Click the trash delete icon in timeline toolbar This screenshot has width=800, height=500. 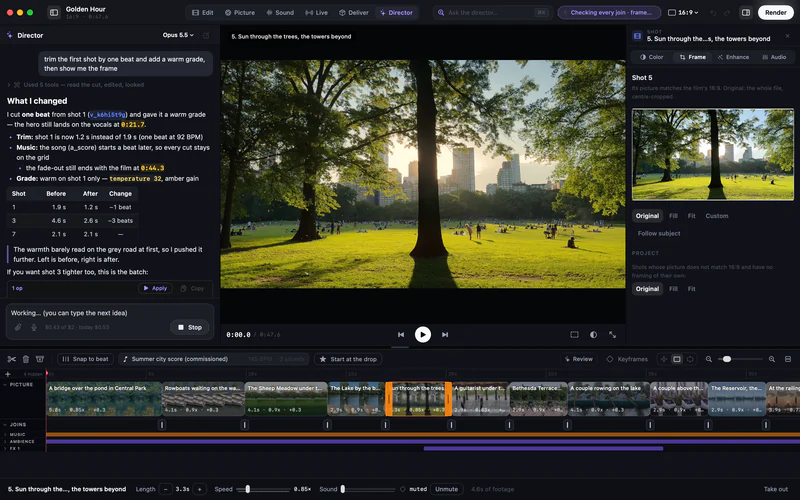tap(26, 359)
